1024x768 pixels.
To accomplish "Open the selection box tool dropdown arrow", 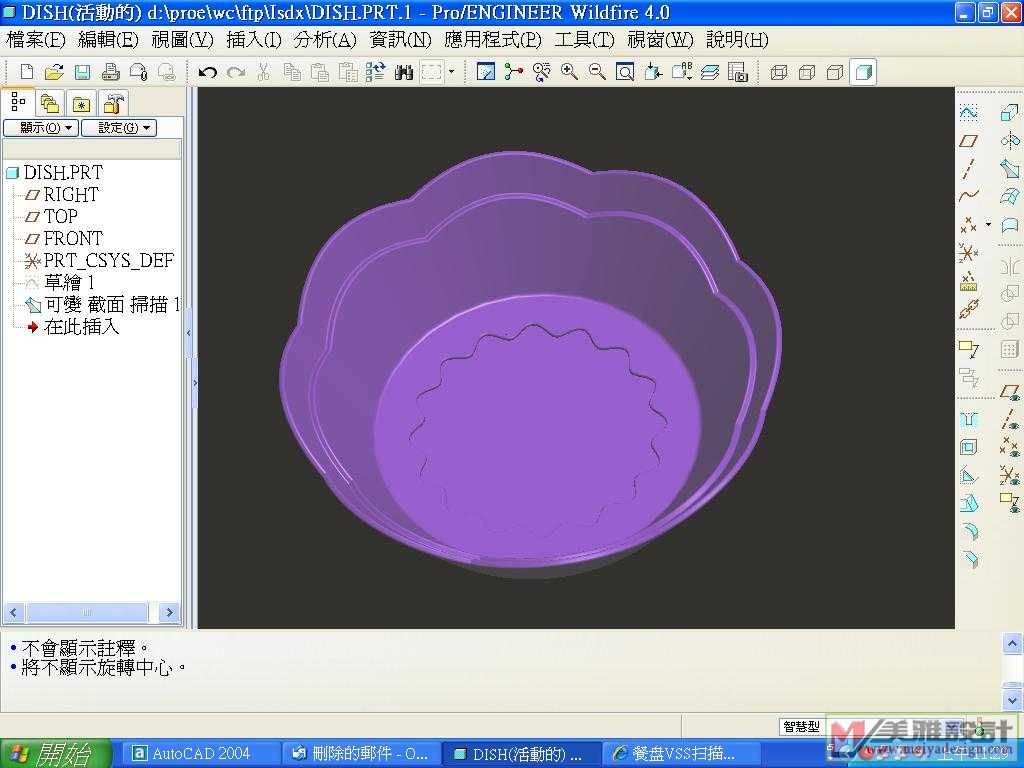I will pyautogui.click(x=451, y=71).
